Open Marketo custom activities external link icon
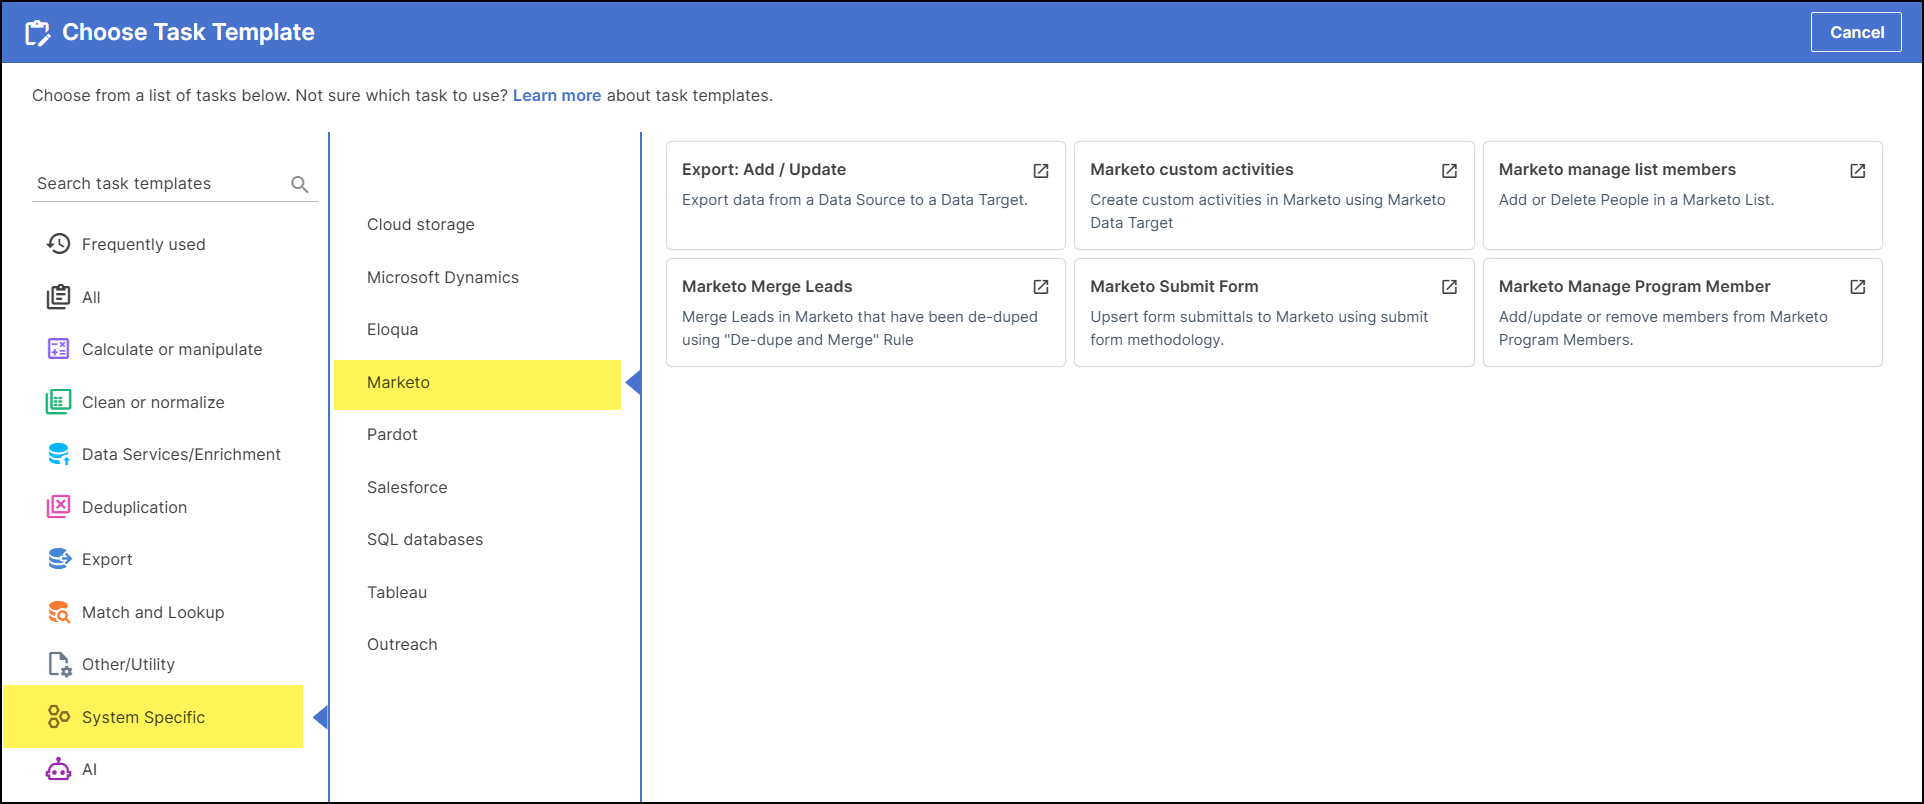Screen dimensions: 1924x804 [x=1449, y=171]
